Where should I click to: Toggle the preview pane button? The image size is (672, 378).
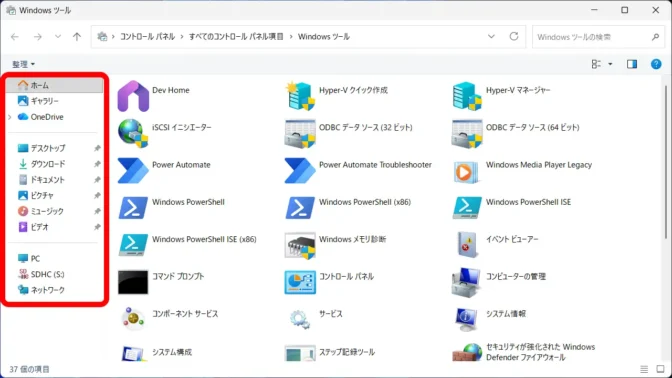point(632,64)
